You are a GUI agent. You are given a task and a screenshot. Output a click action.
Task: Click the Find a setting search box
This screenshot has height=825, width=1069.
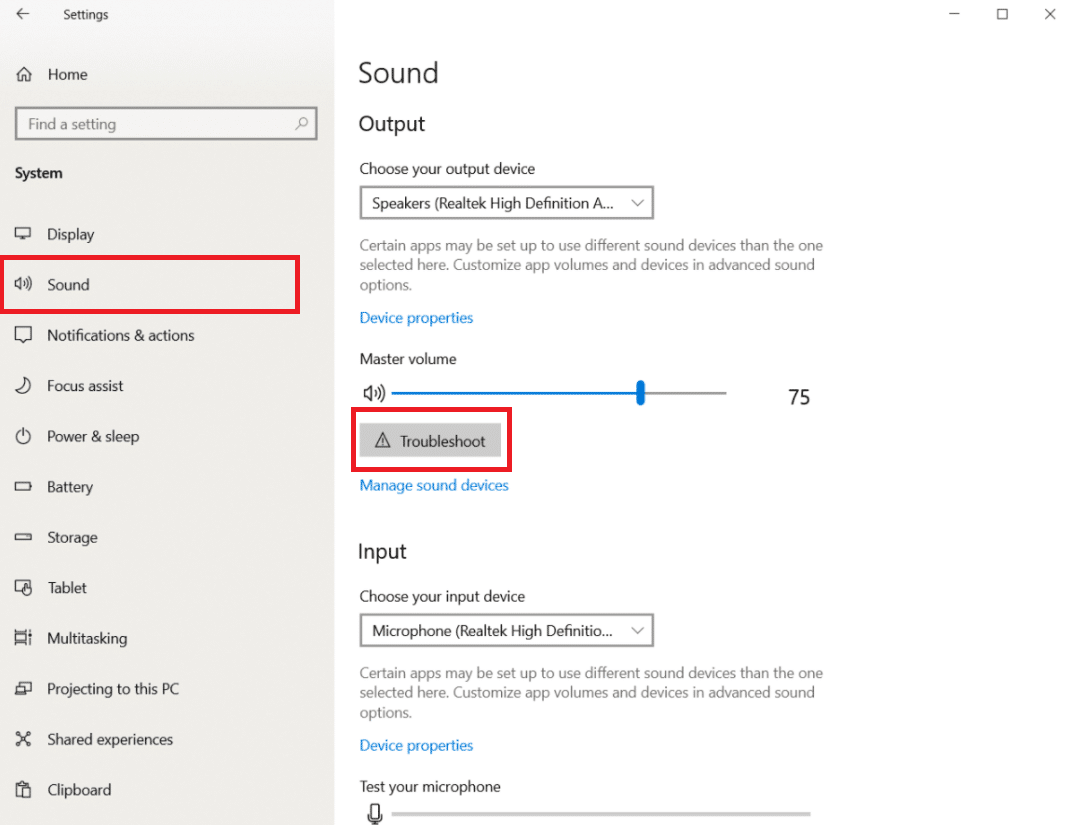(x=166, y=123)
